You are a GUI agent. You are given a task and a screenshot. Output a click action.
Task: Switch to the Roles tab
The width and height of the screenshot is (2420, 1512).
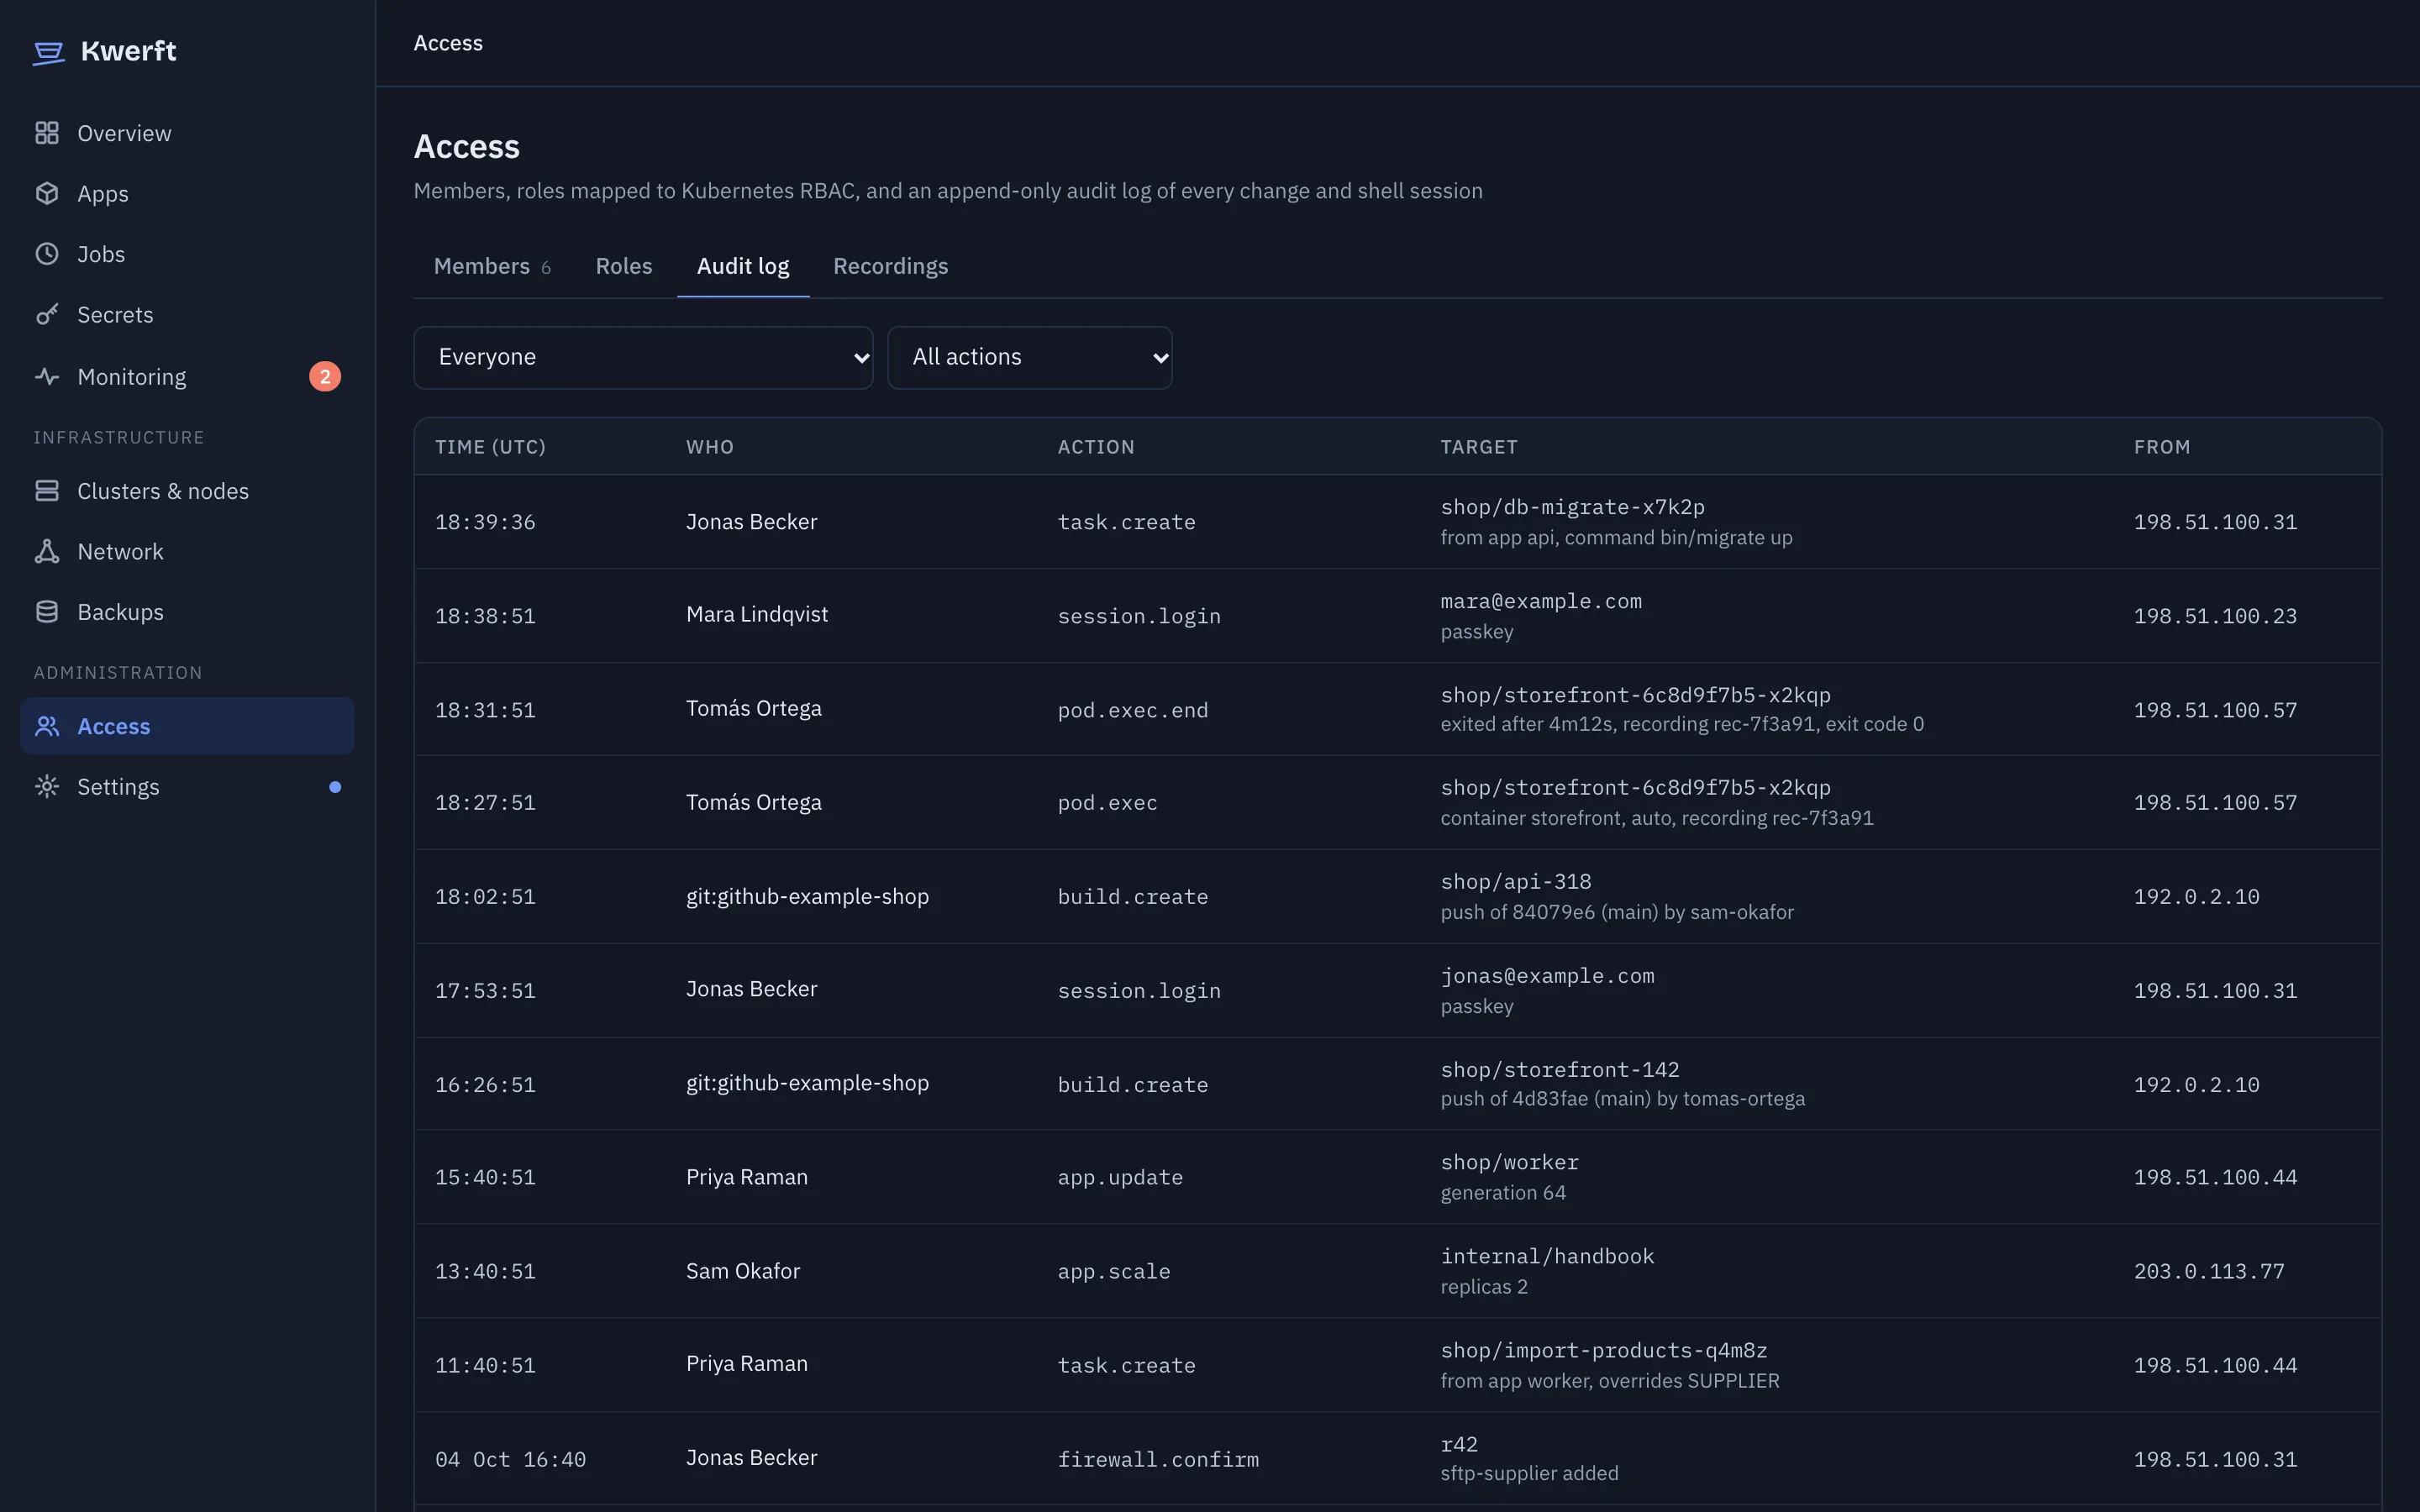point(624,266)
